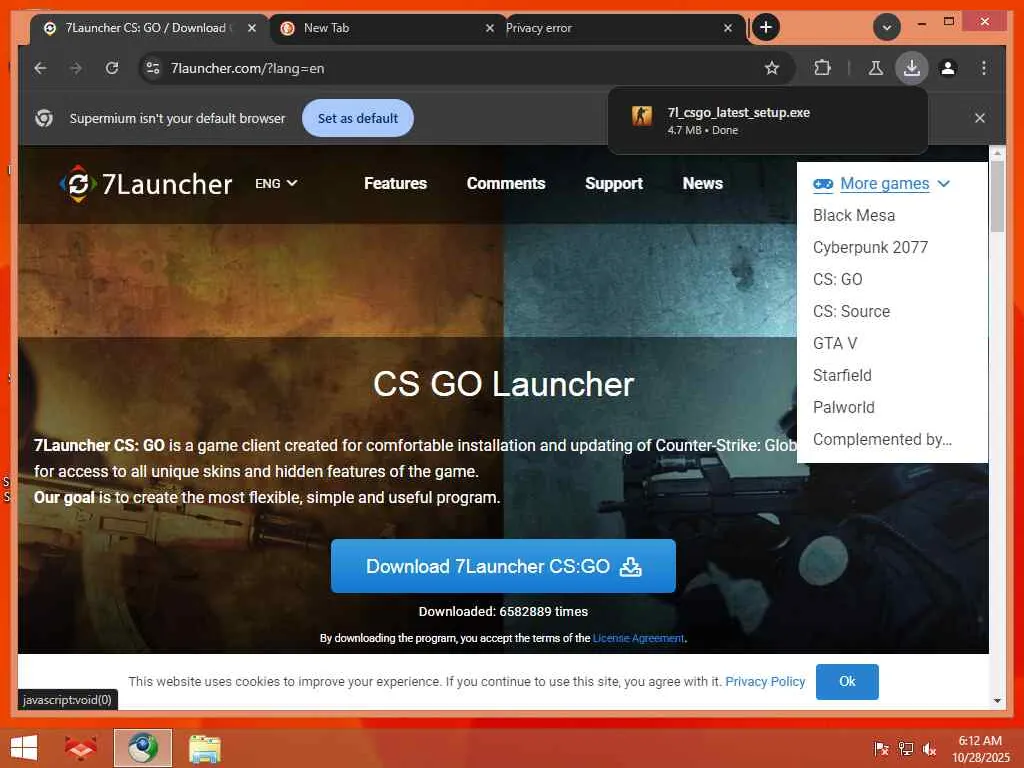This screenshot has height=768, width=1024.
Task: Click the download file's CS icon
Action: tap(642, 116)
